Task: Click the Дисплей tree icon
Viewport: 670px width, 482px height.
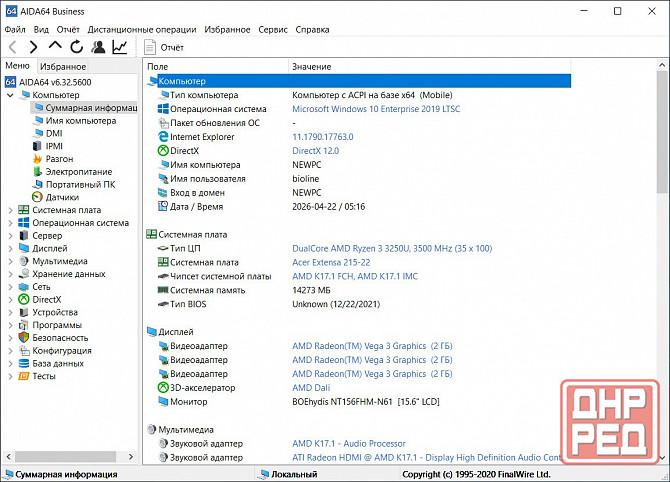Action: click(24, 248)
